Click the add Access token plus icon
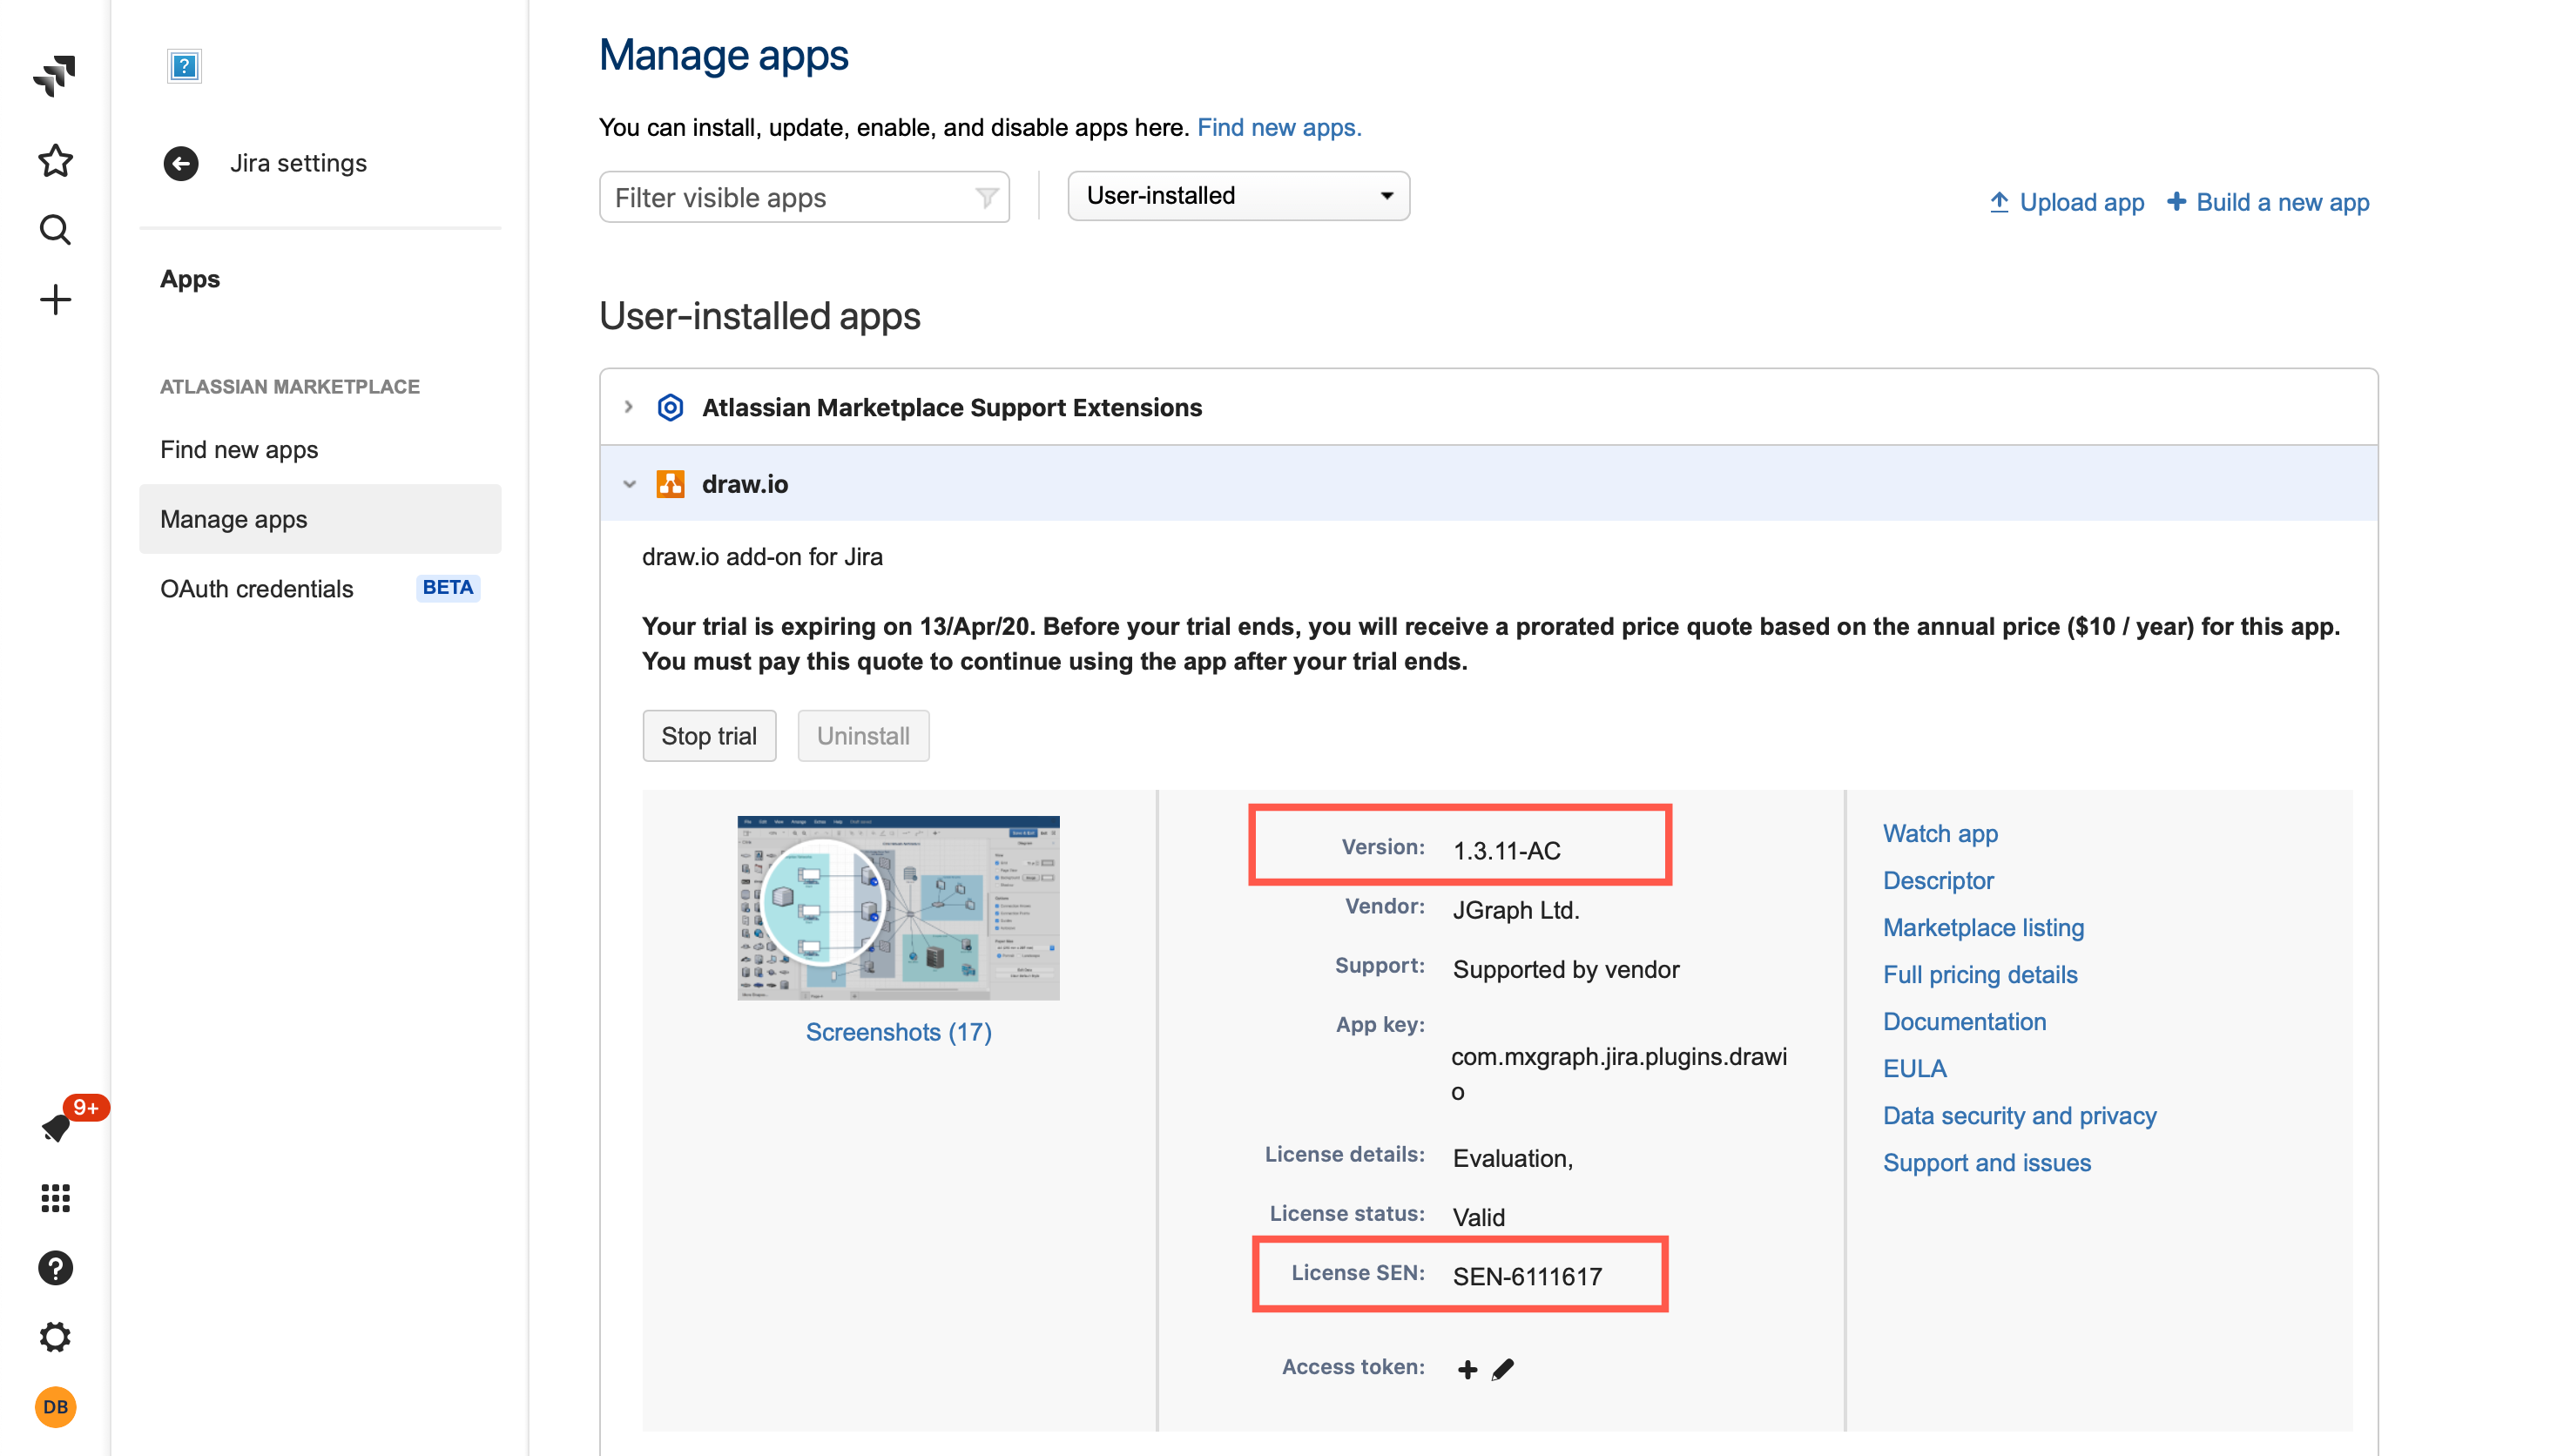The image size is (2557, 1456). [1467, 1366]
